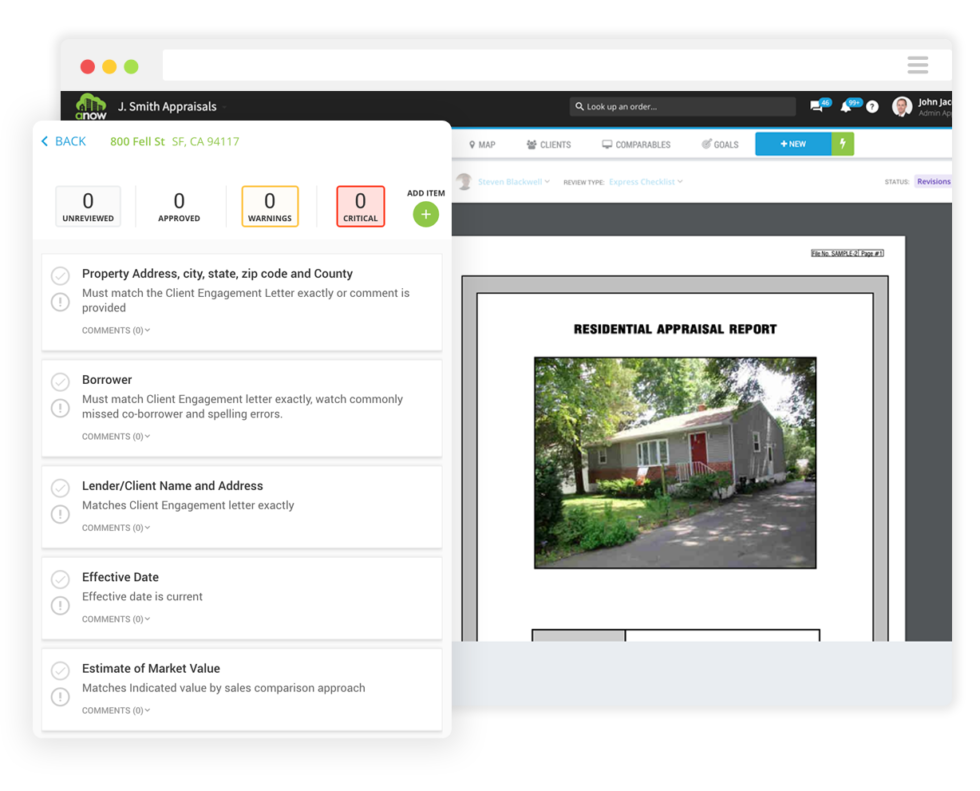980x791 pixels.
Task: Click the Look up an order search field
Action: [x=683, y=107]
